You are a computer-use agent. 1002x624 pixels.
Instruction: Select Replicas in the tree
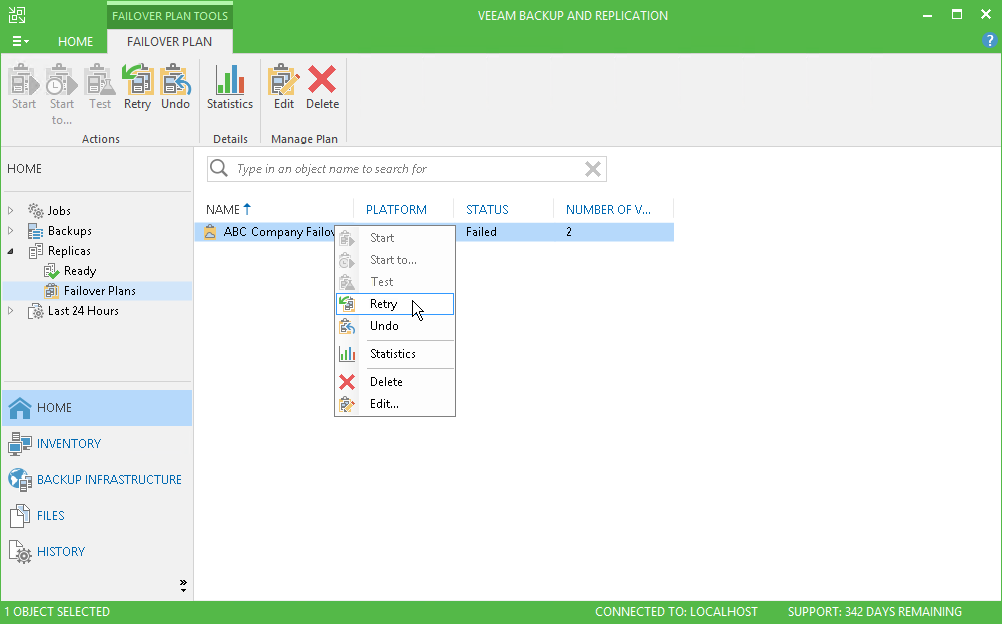[x=69, y=251]
